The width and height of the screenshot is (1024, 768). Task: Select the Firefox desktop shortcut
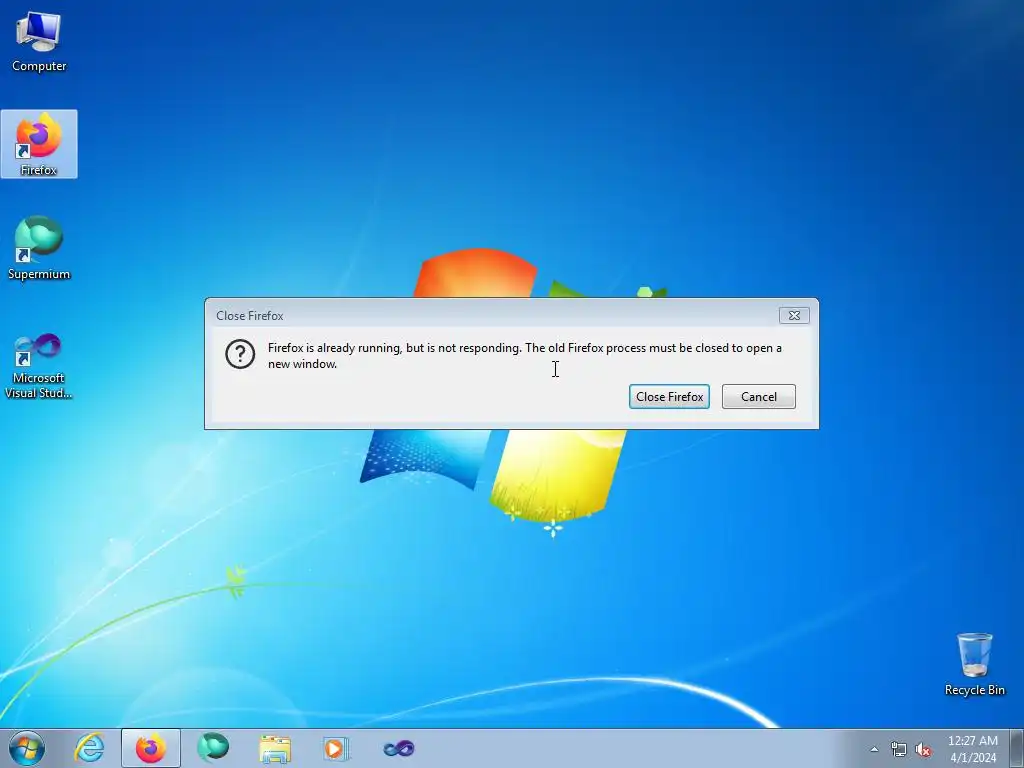coord(39,144)
